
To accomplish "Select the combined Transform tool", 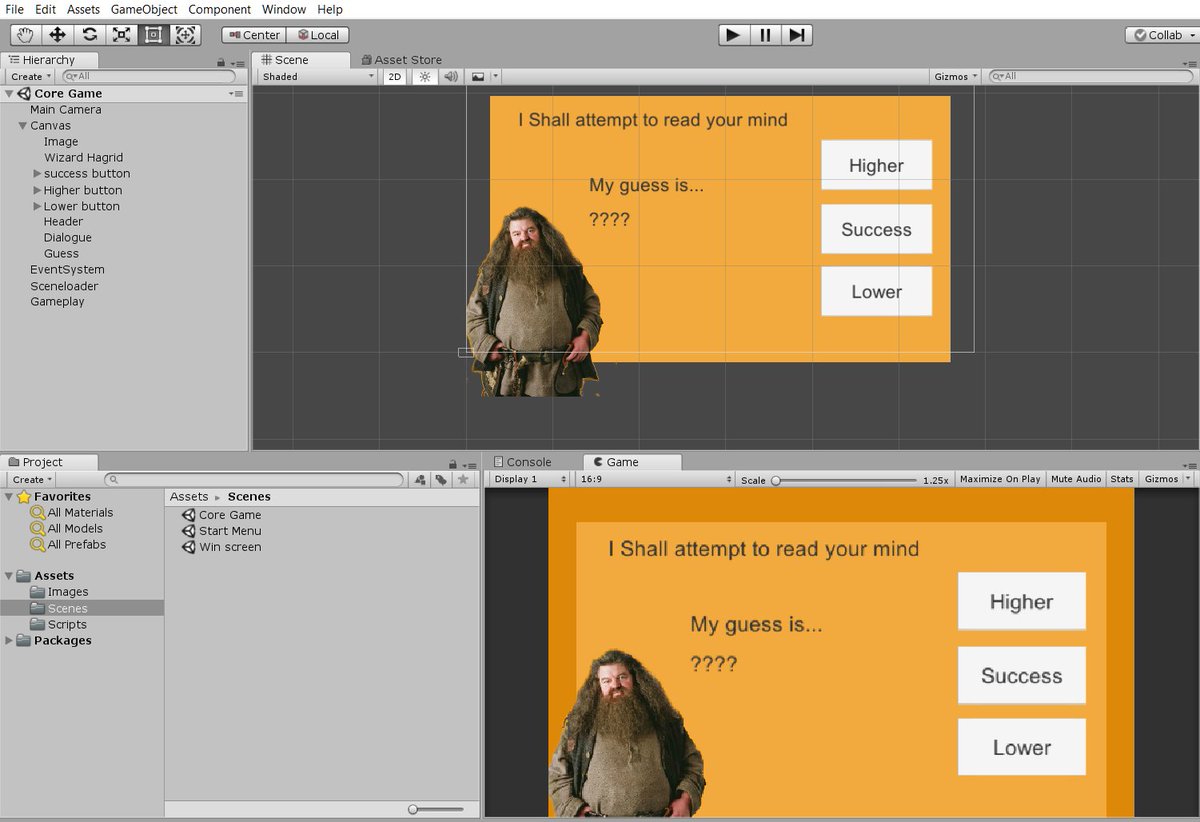I will click(x=185, y=35).
